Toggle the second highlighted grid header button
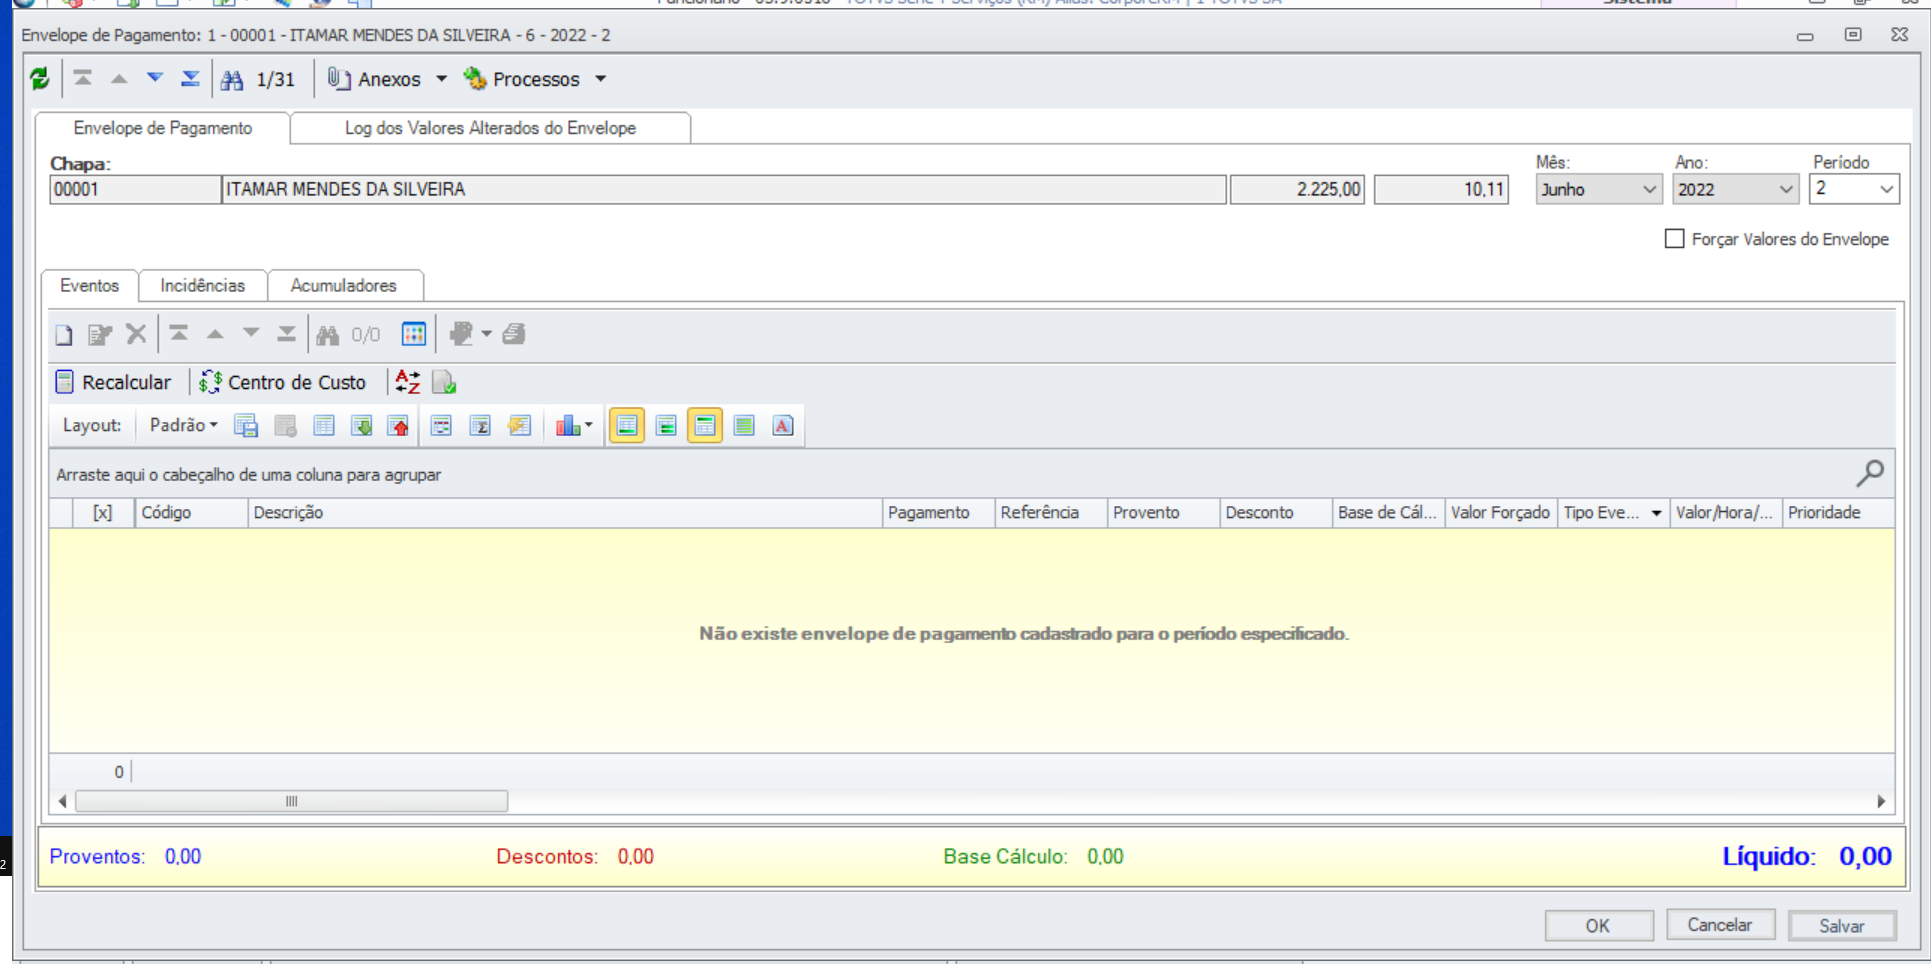 (x=705, y=426)
